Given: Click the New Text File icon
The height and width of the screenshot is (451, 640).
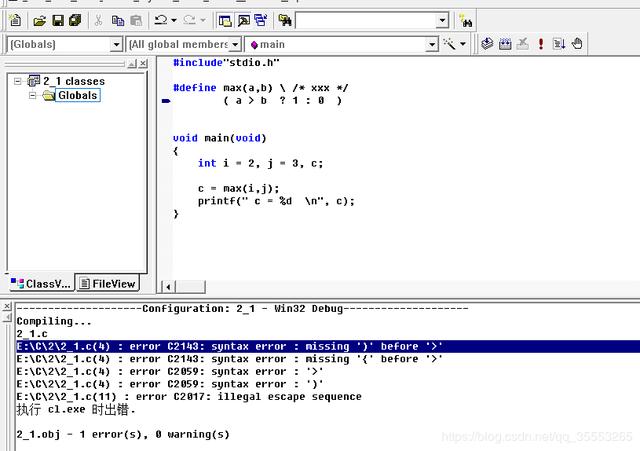Looking at the screenshot, I should [x=16, y=20].
